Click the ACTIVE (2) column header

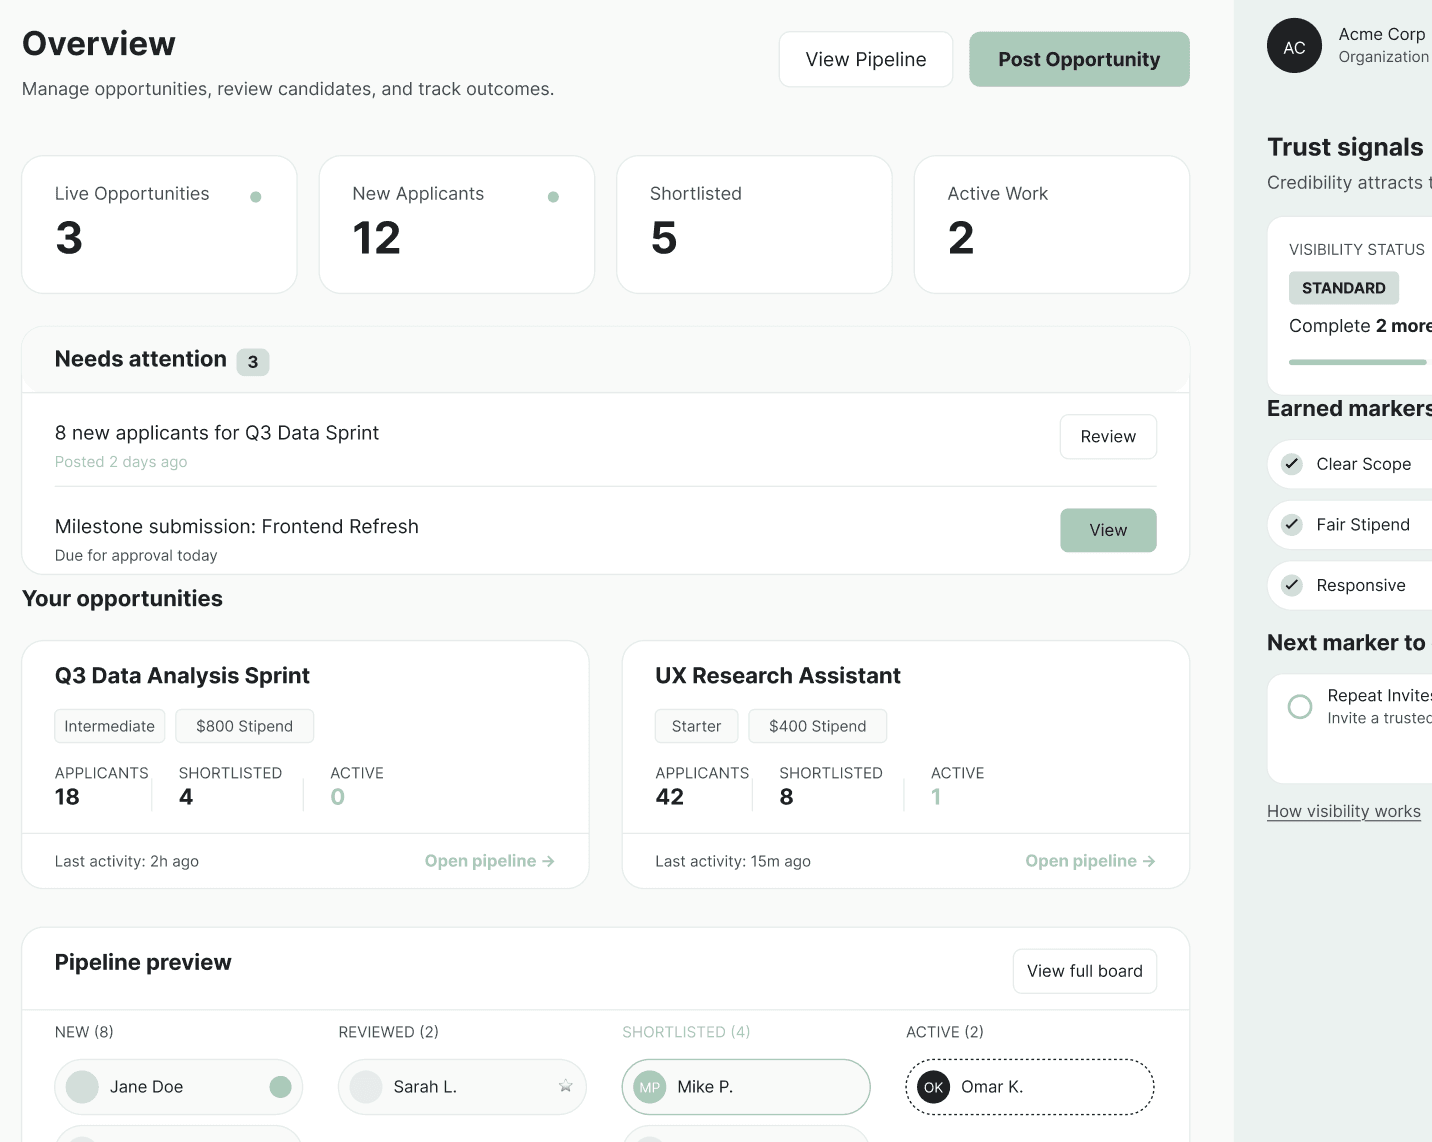click(945, 1032)
